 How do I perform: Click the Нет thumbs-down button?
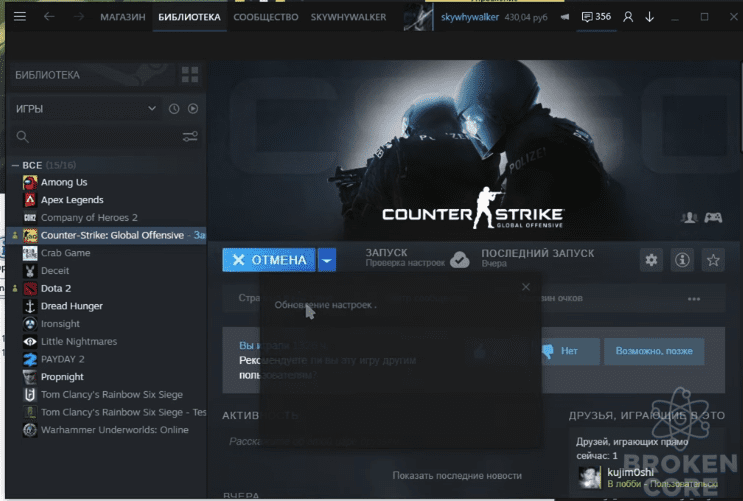pos(571,351)
